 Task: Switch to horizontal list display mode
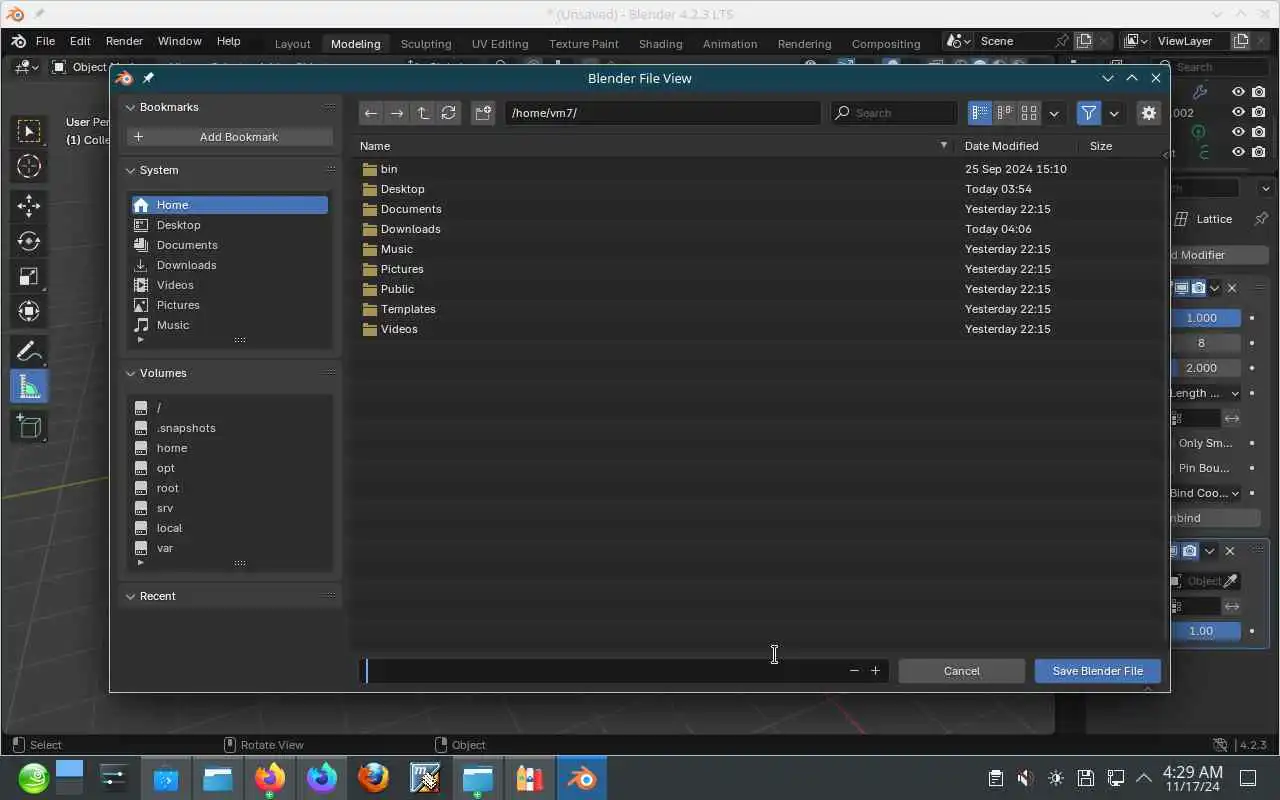1004,113
